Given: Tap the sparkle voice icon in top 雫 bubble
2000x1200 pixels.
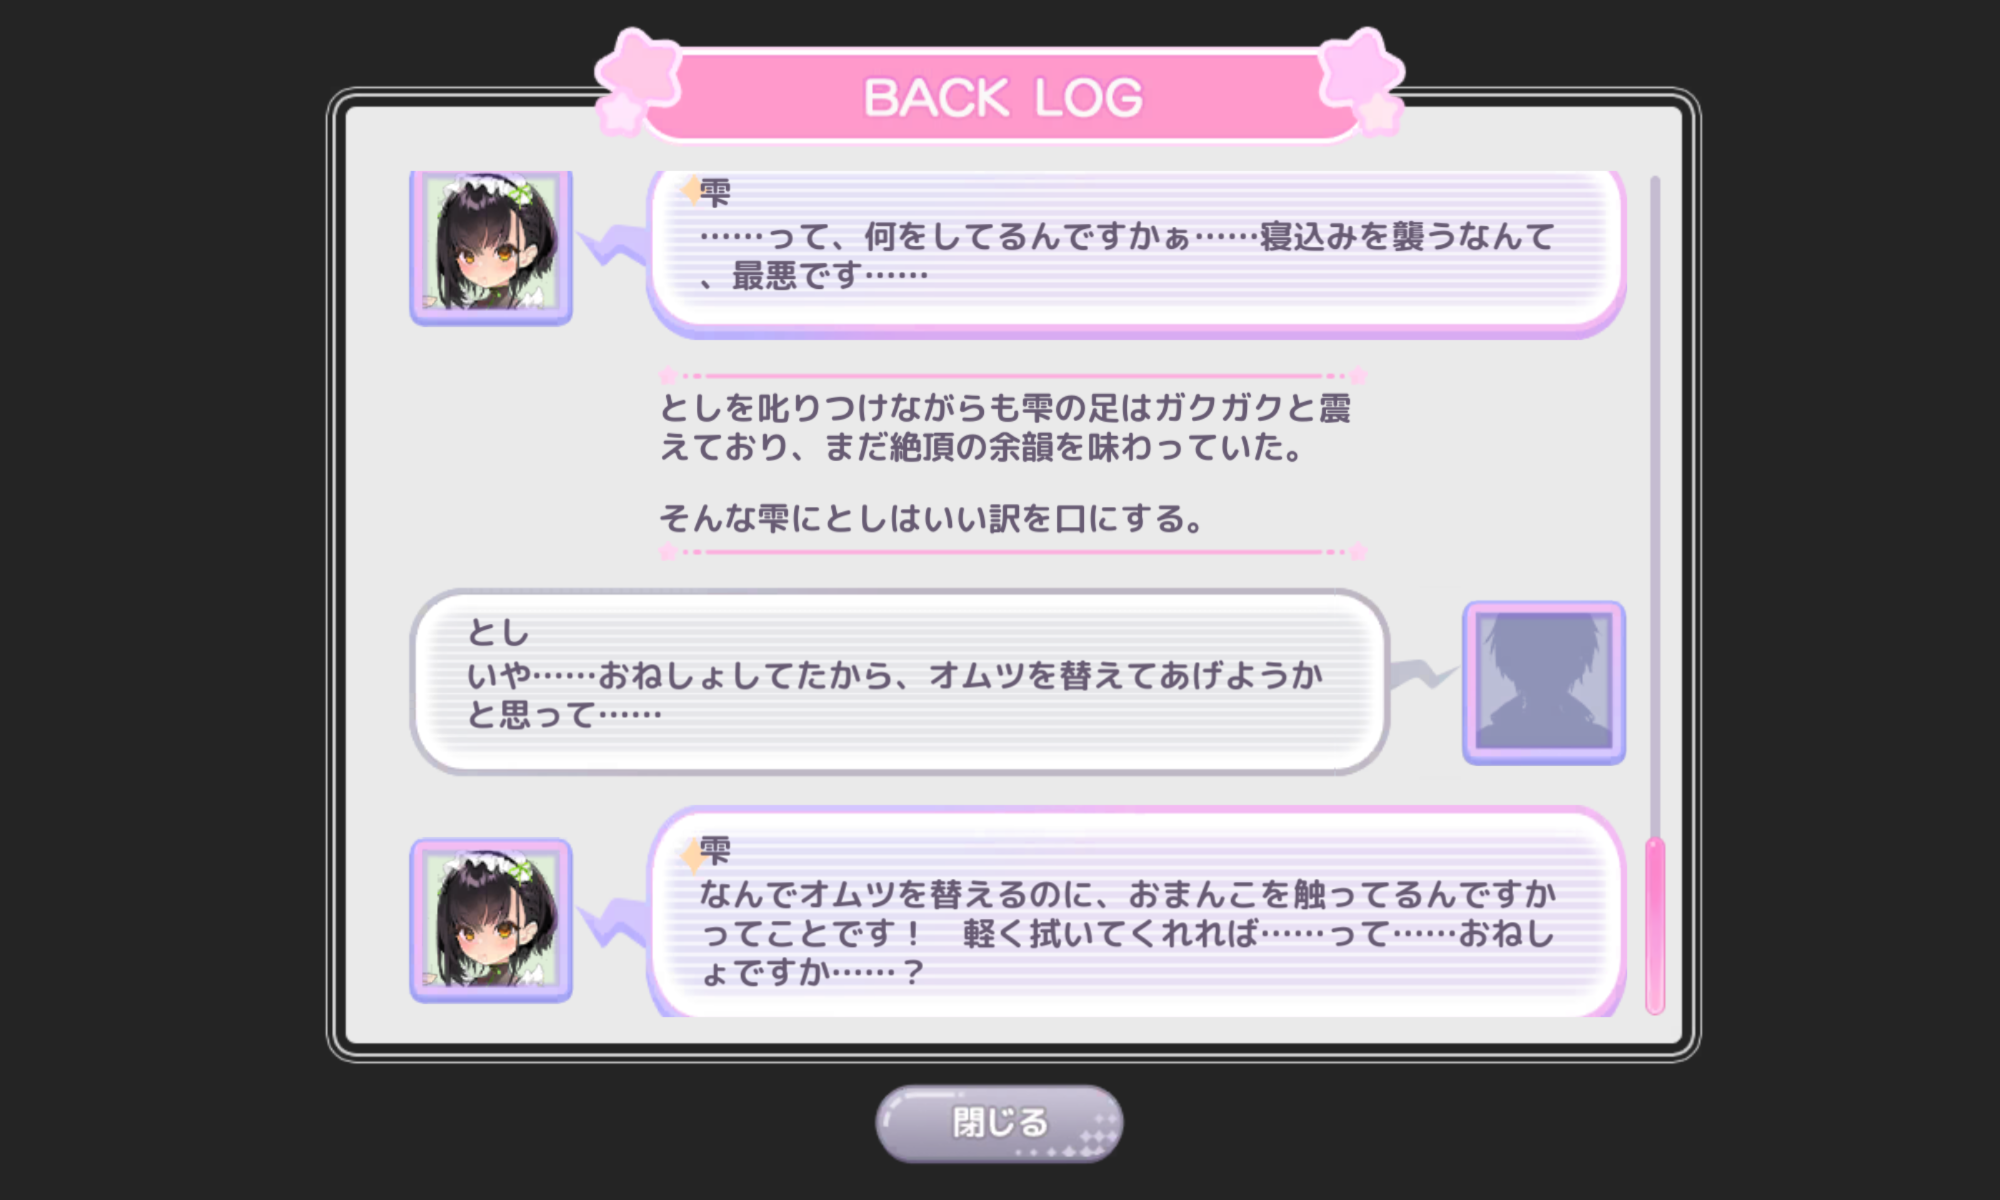Looking at the screenshot, I should click(x=691, y=190).
